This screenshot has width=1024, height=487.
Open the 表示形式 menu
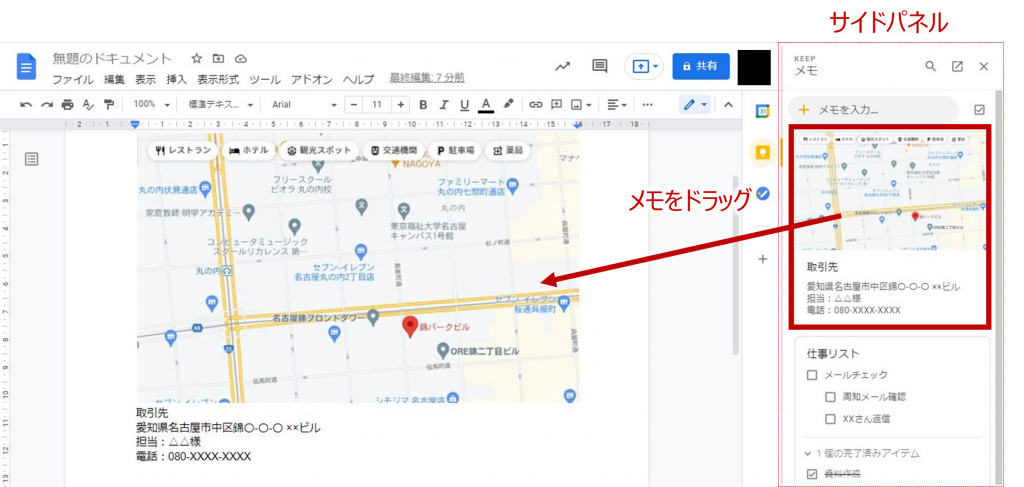pyautogui.click(x=218, y=80)
